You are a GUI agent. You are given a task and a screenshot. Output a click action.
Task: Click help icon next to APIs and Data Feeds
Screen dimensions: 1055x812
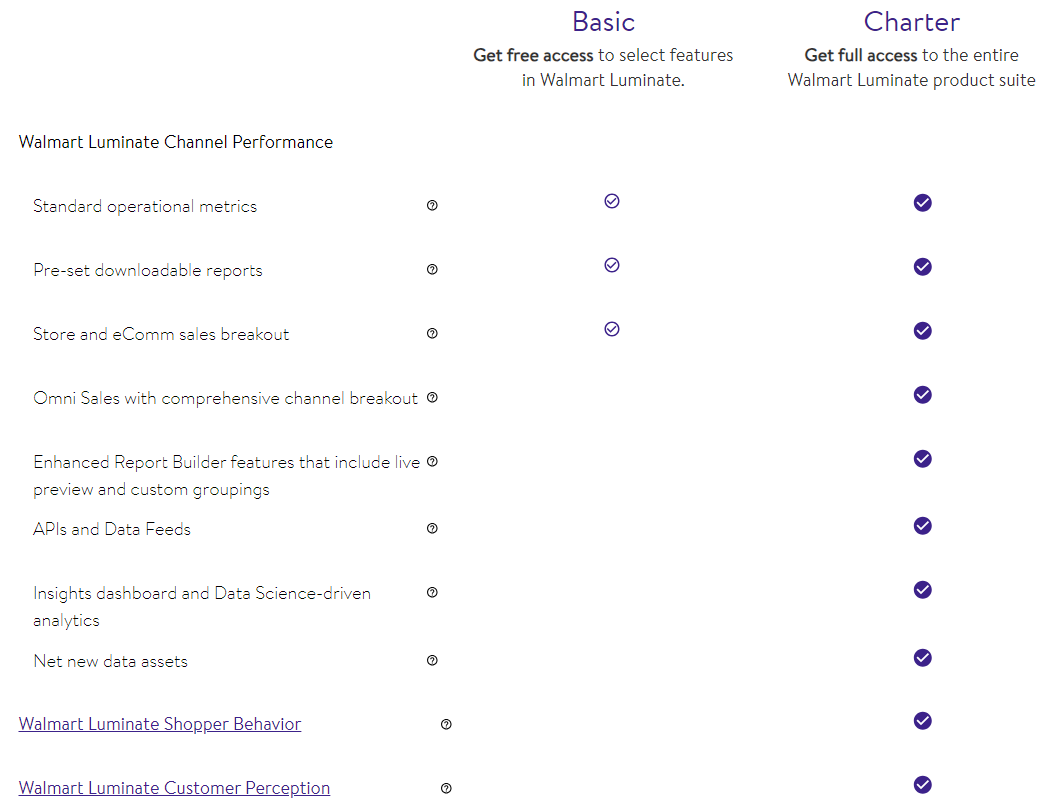coord(432,529)
